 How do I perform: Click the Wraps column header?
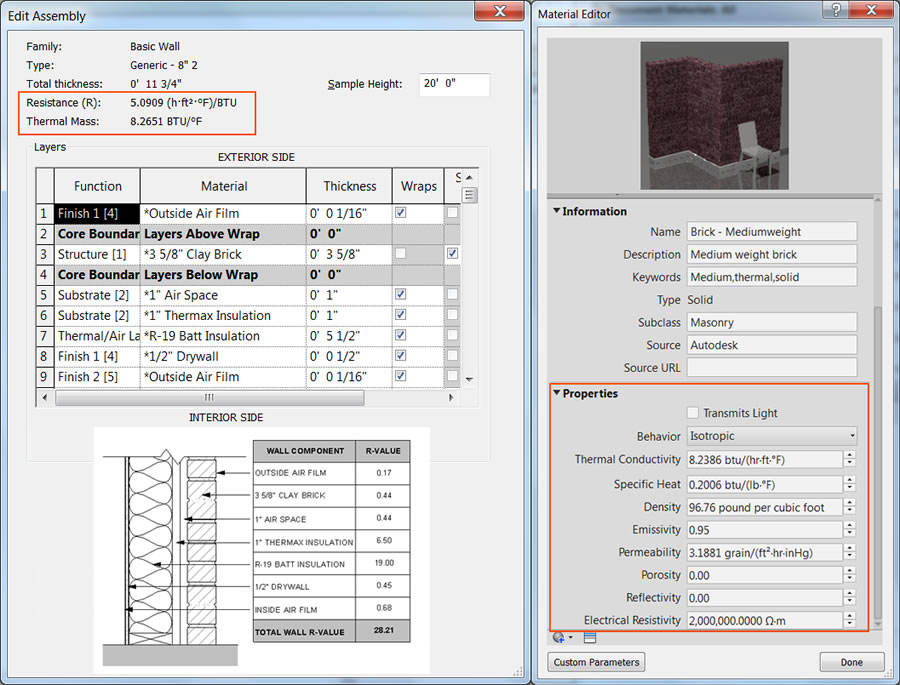(x=418, y=186)
